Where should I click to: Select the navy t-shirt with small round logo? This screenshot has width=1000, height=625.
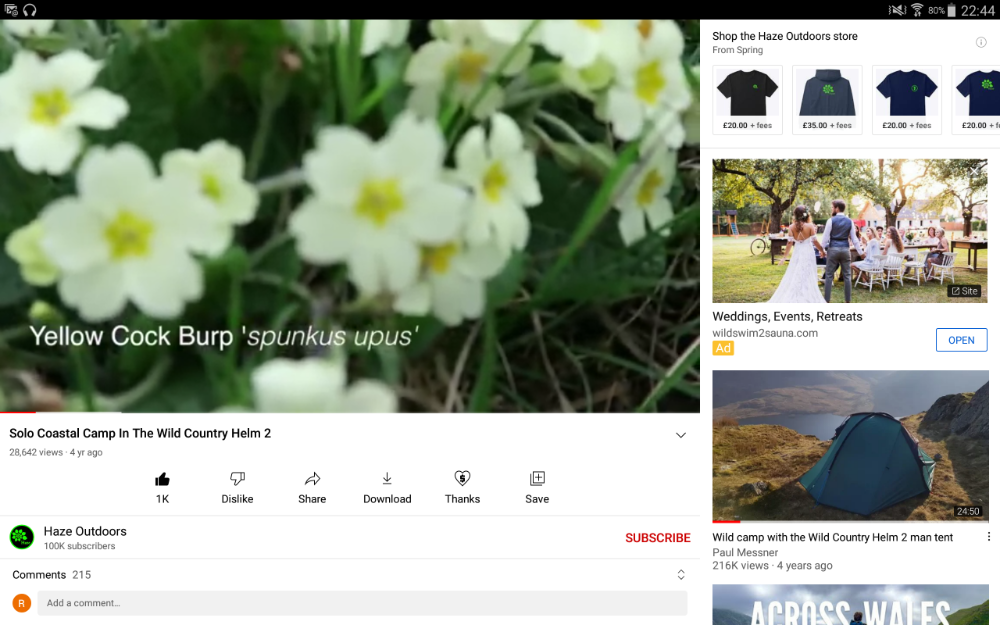(x=907, y=99)
